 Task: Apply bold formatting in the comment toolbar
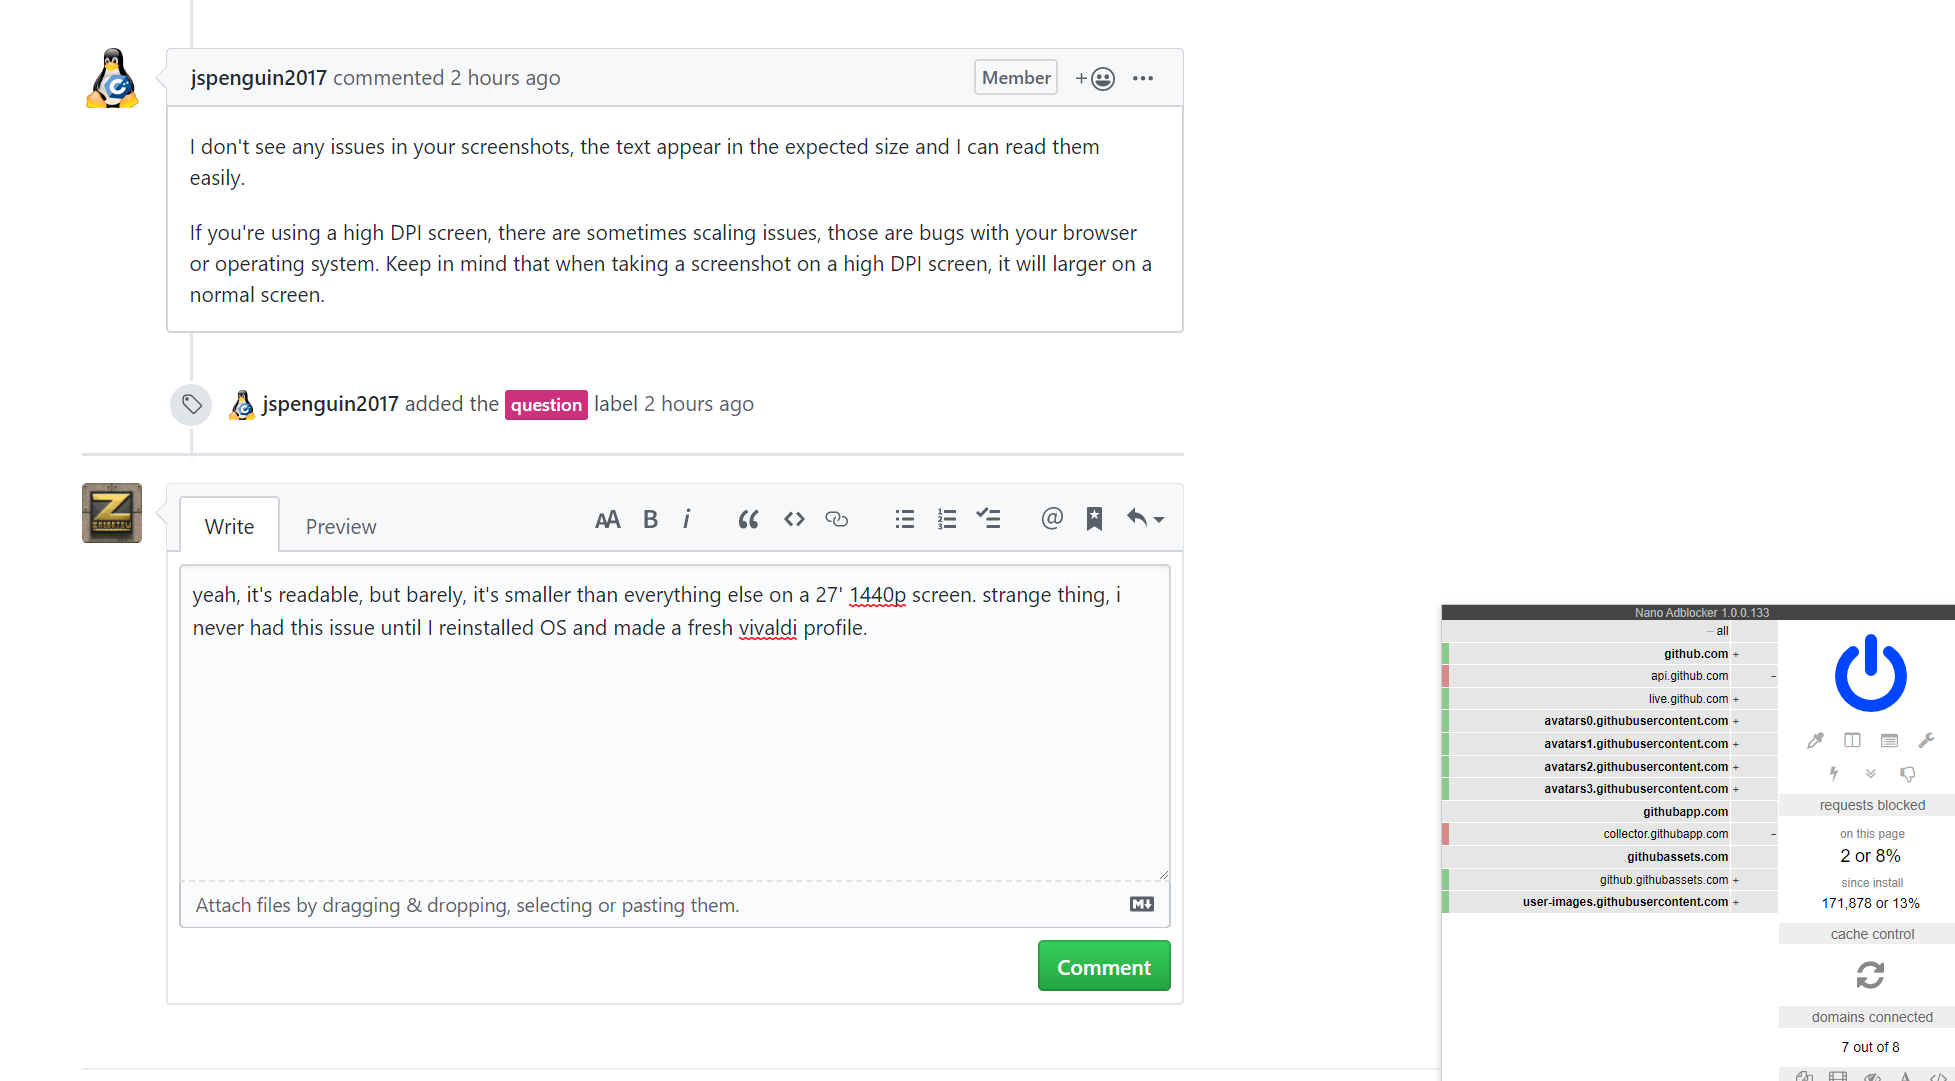tap(650, 519)
